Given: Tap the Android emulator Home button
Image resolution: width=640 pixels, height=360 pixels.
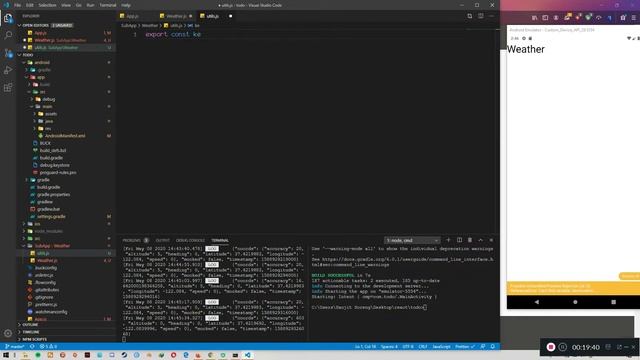Looking at the screenshot, I should click(x=575, y=302).
